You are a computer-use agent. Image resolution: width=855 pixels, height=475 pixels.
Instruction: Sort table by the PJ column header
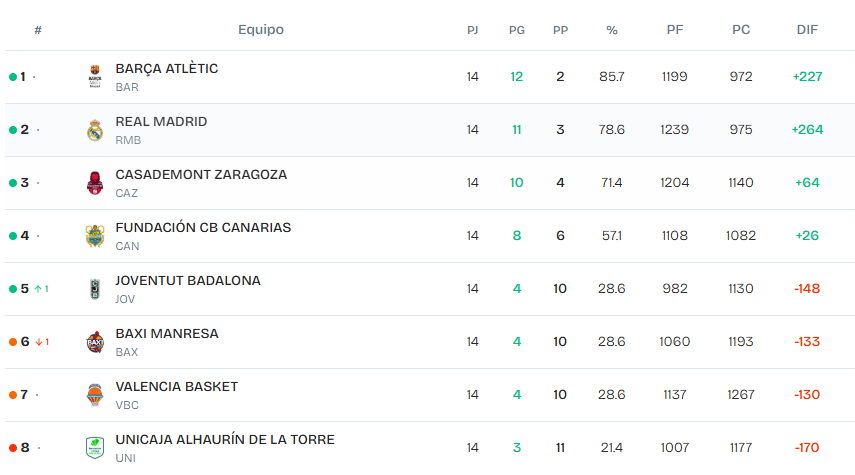[472, 30]
